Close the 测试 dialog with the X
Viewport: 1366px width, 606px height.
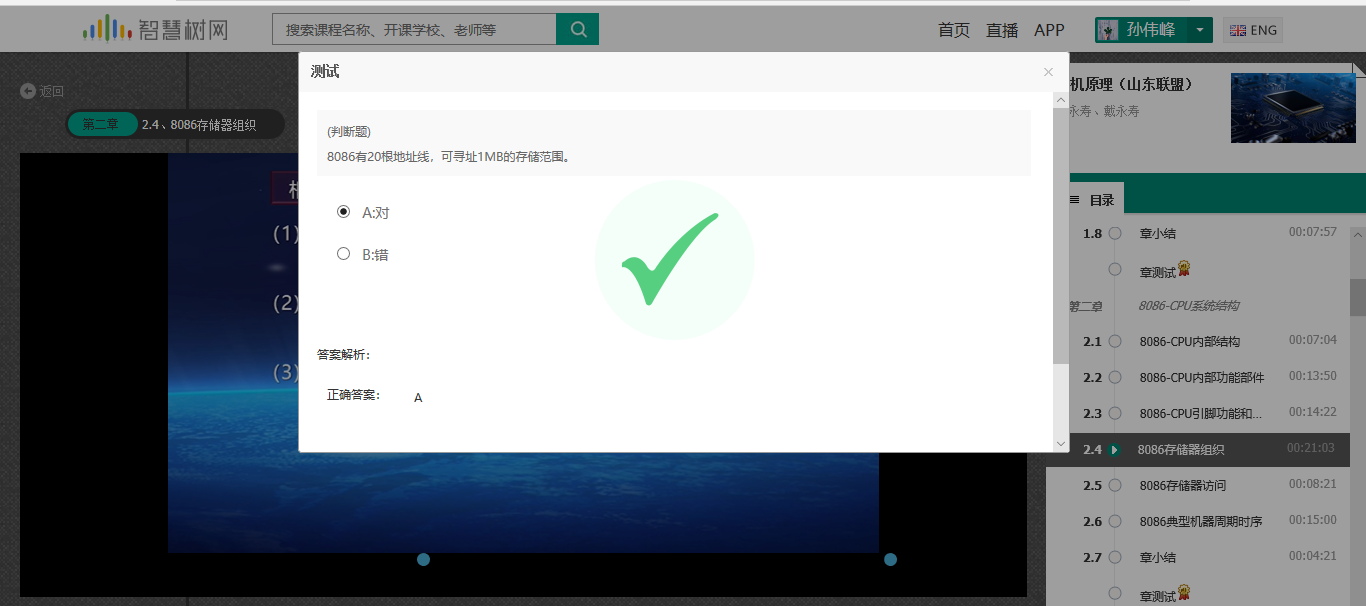tap(1048, 72)
